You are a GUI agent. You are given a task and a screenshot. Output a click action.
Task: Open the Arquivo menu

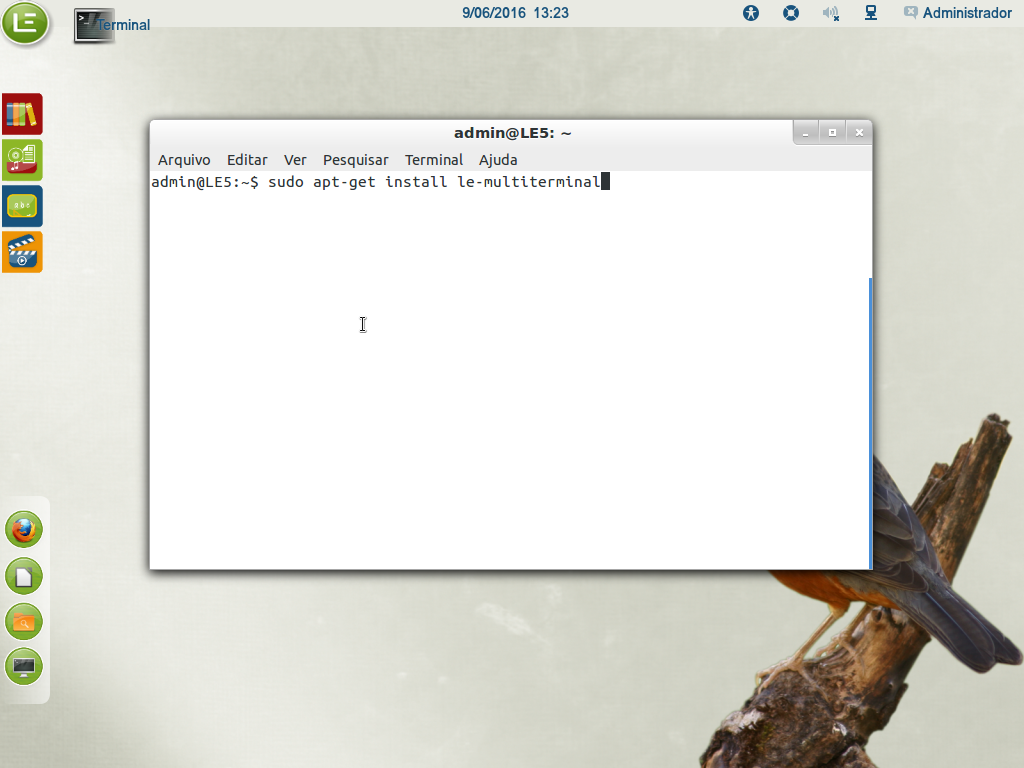tap(184, 160)
